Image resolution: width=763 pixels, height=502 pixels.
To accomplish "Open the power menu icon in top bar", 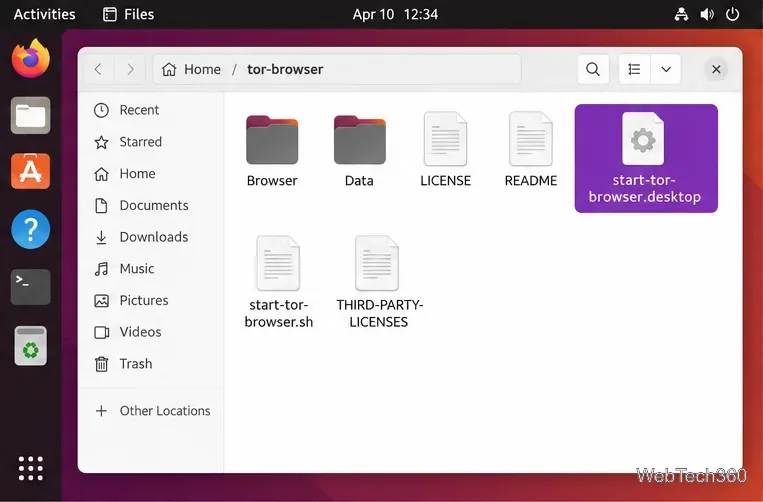I will pyautogui.click(x=732, y=14).
